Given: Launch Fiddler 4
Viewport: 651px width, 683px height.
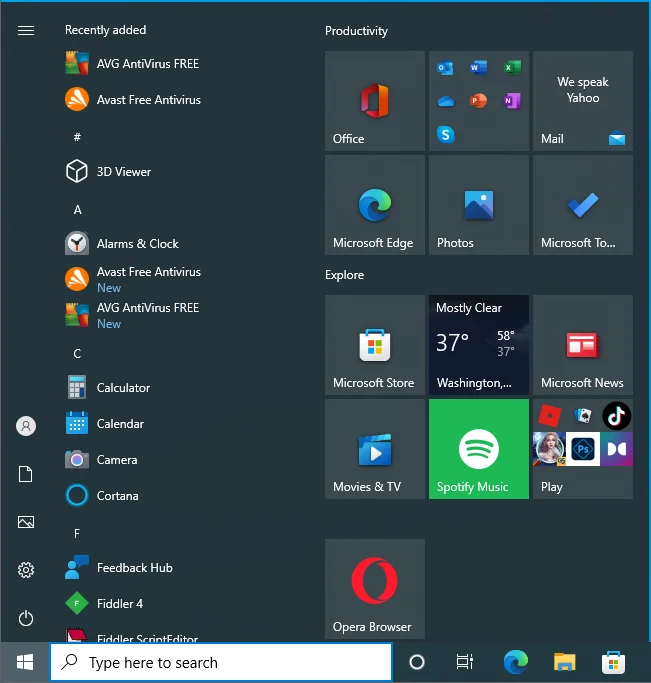Looking at the screenshot, I should (104, 604).
